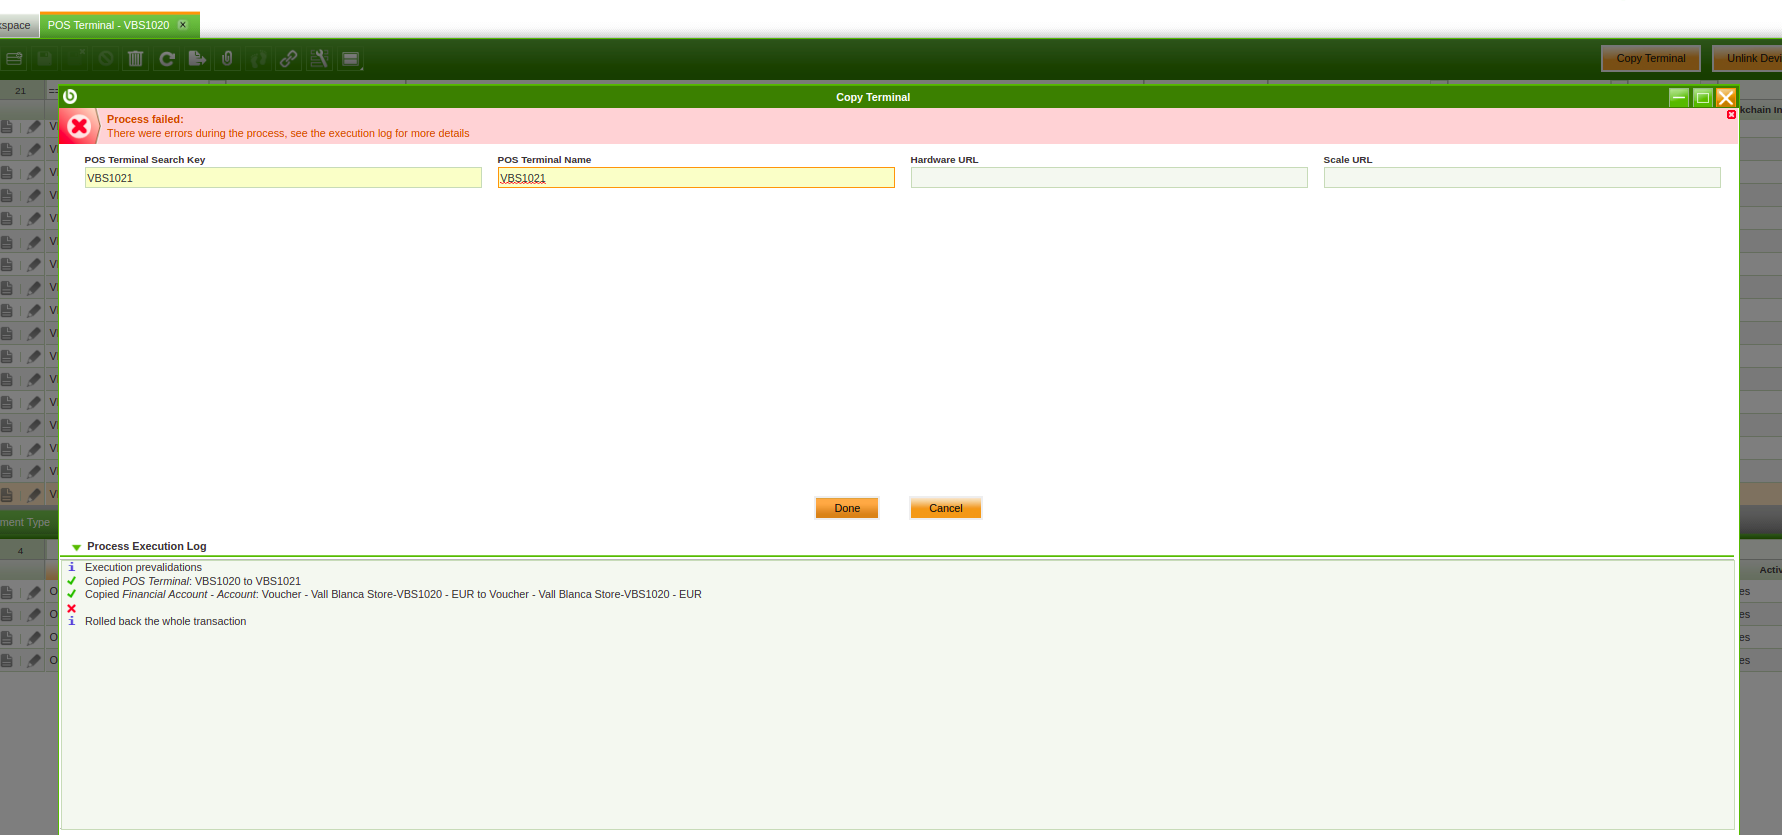The image size is (1782, 835).
Task: Focus the POS Terminal Name field
Action: (696, 178)
